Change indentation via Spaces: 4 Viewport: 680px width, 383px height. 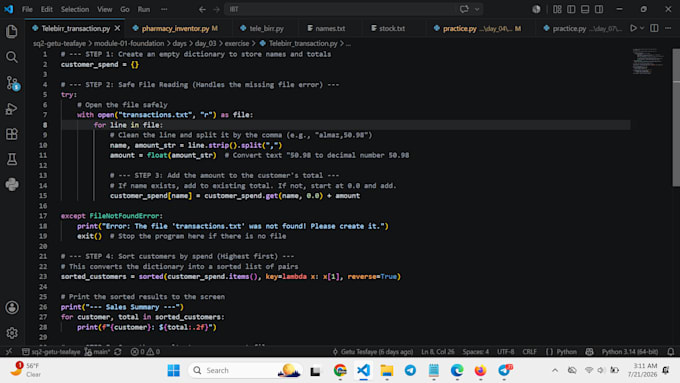pos(476,352)
